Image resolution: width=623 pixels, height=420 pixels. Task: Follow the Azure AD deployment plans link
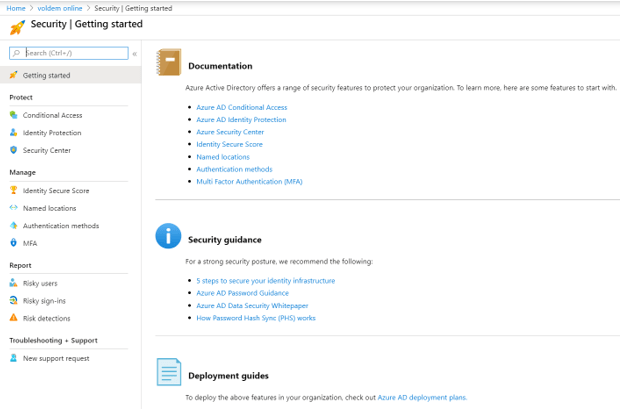coord(421,397)
